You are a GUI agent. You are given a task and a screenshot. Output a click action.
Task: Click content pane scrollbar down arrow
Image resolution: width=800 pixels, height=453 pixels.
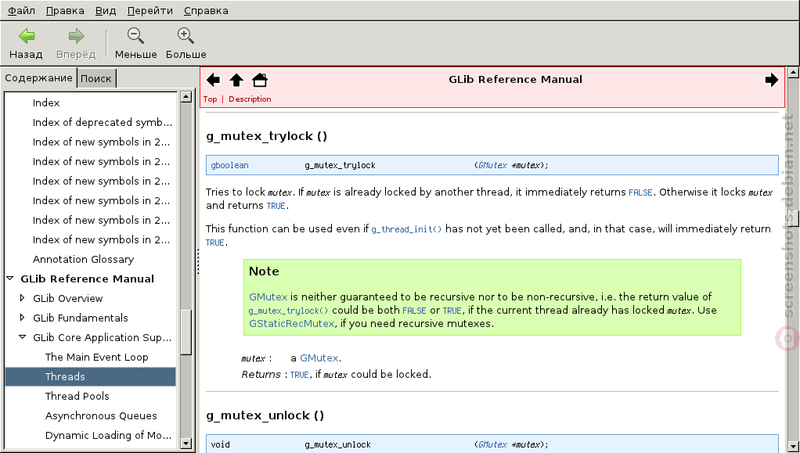793,445
